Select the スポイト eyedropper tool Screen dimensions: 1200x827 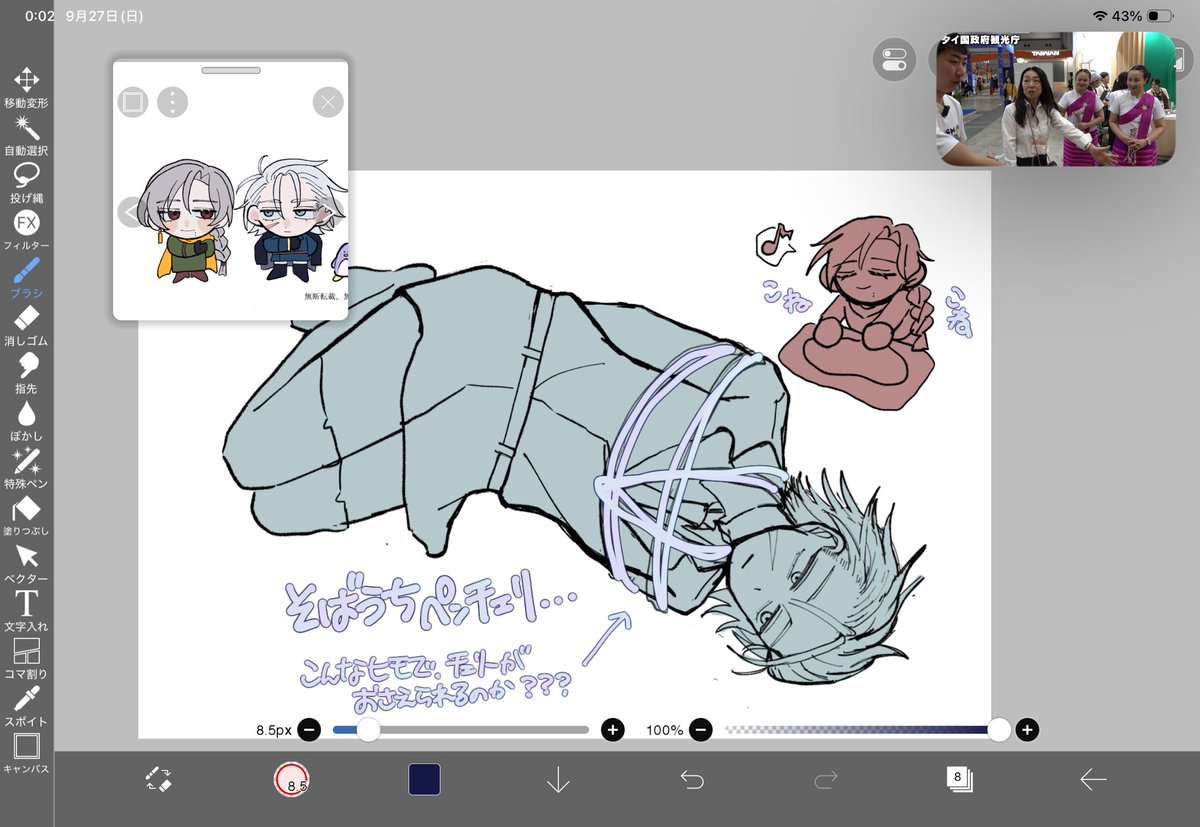[x=26, y=706]
